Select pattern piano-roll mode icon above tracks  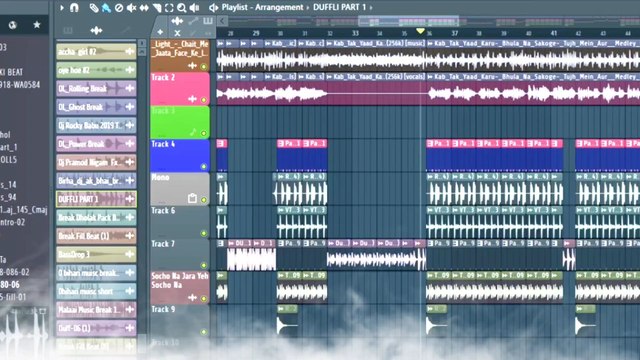(x=208, y=21)
